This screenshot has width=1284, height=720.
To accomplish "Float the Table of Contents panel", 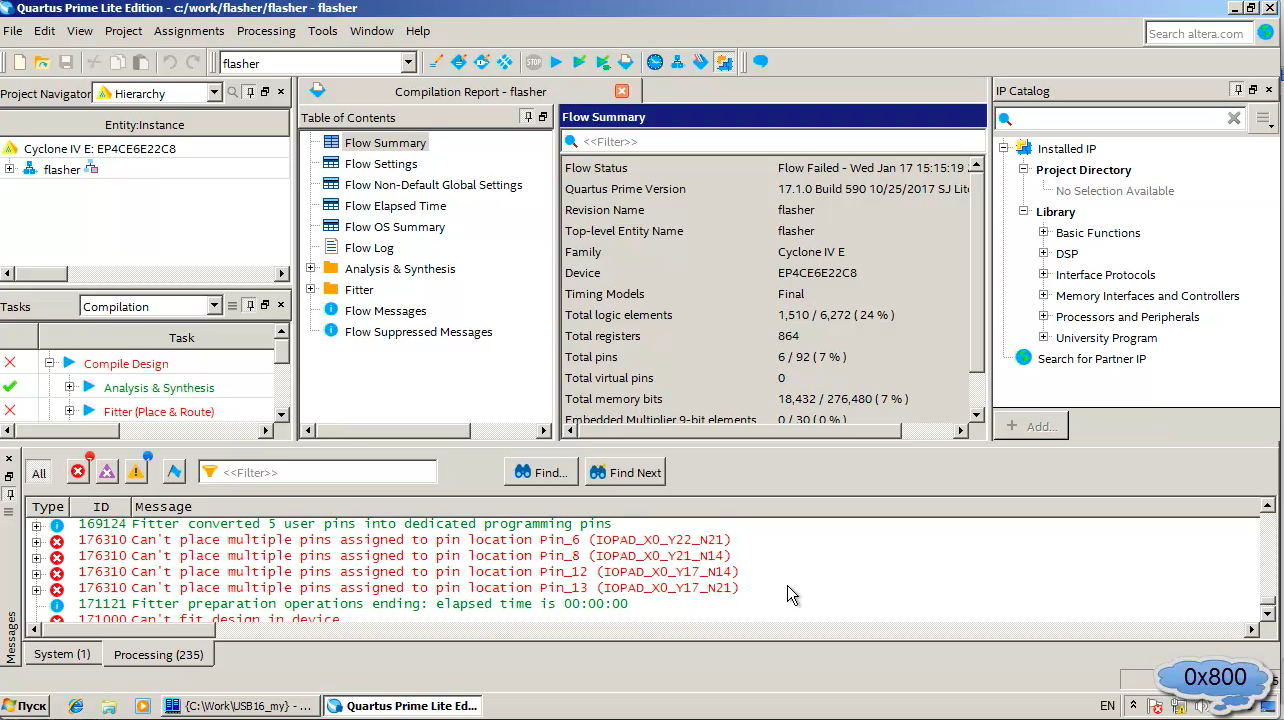I will tap(543, 117).
